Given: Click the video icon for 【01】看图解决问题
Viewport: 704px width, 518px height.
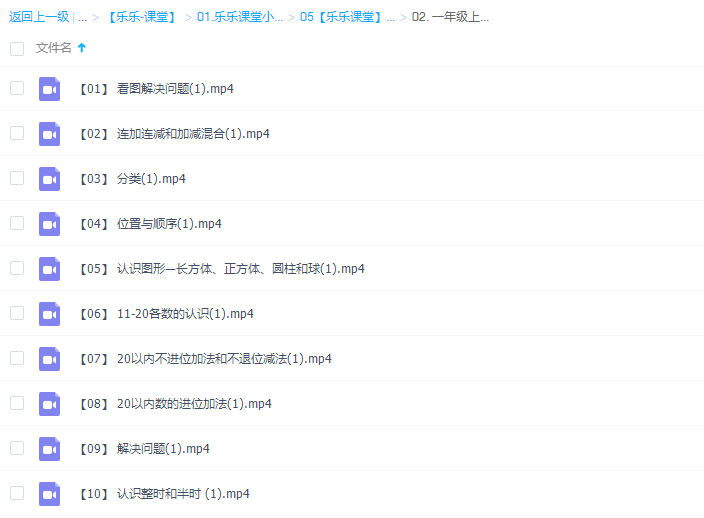Looking at the screenshot, I should pos(49,89).
